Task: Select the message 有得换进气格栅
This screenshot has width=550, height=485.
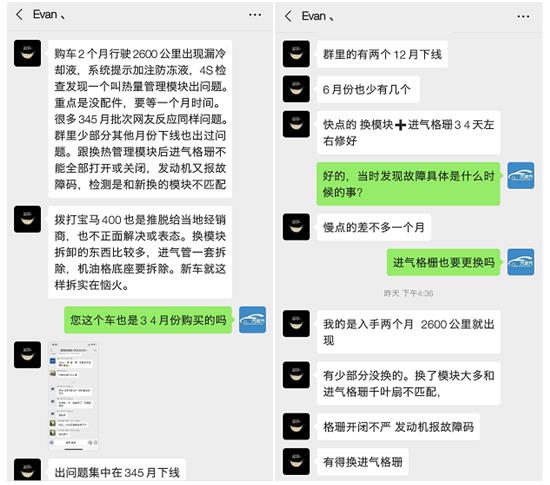Action: pos(363,462)
